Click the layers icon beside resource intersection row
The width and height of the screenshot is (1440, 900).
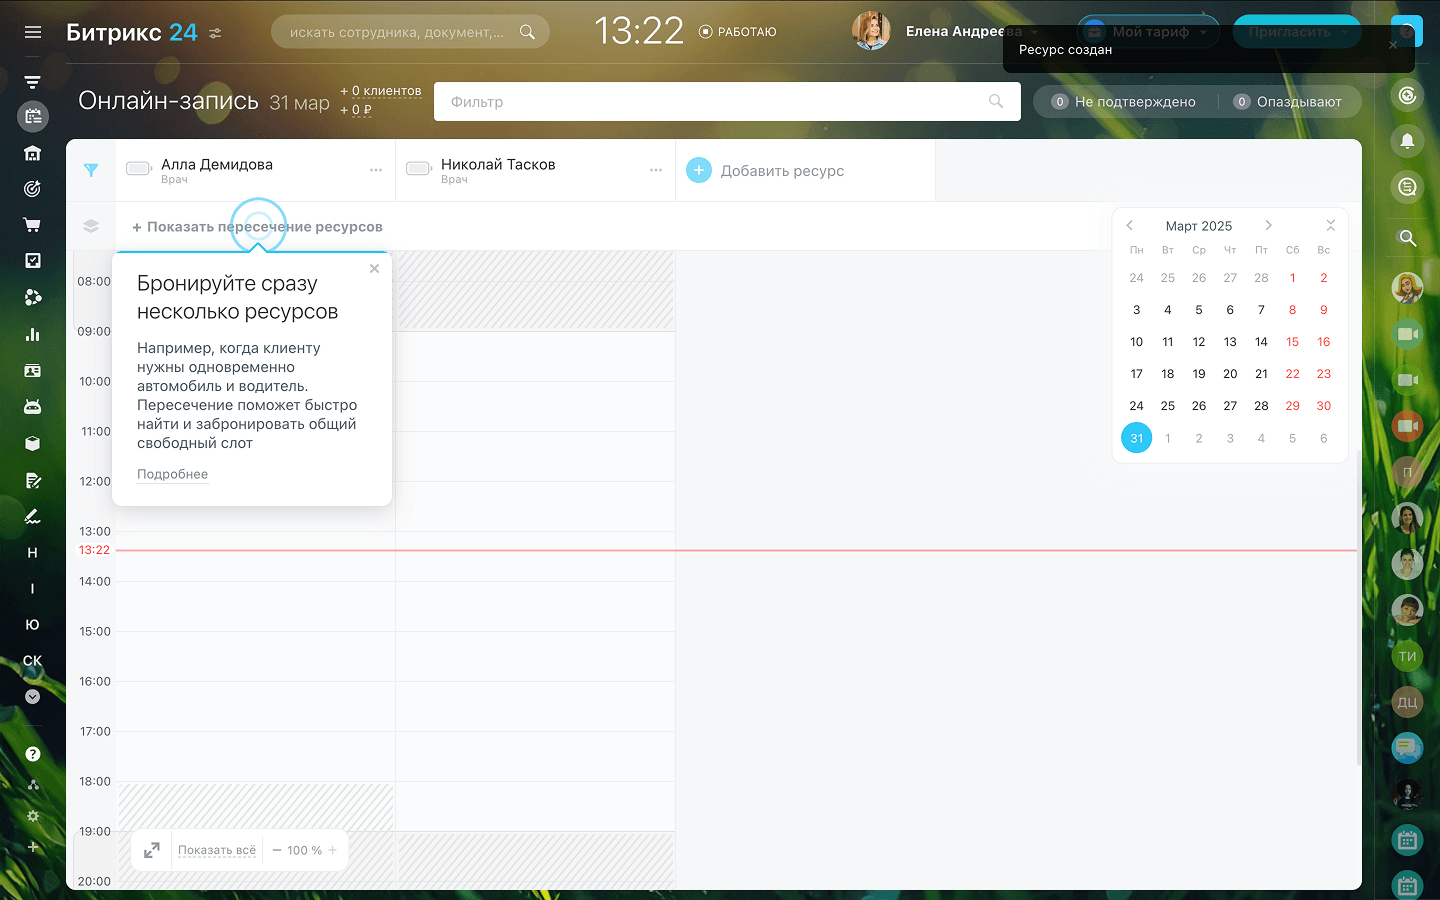click(x=91, y=226)
